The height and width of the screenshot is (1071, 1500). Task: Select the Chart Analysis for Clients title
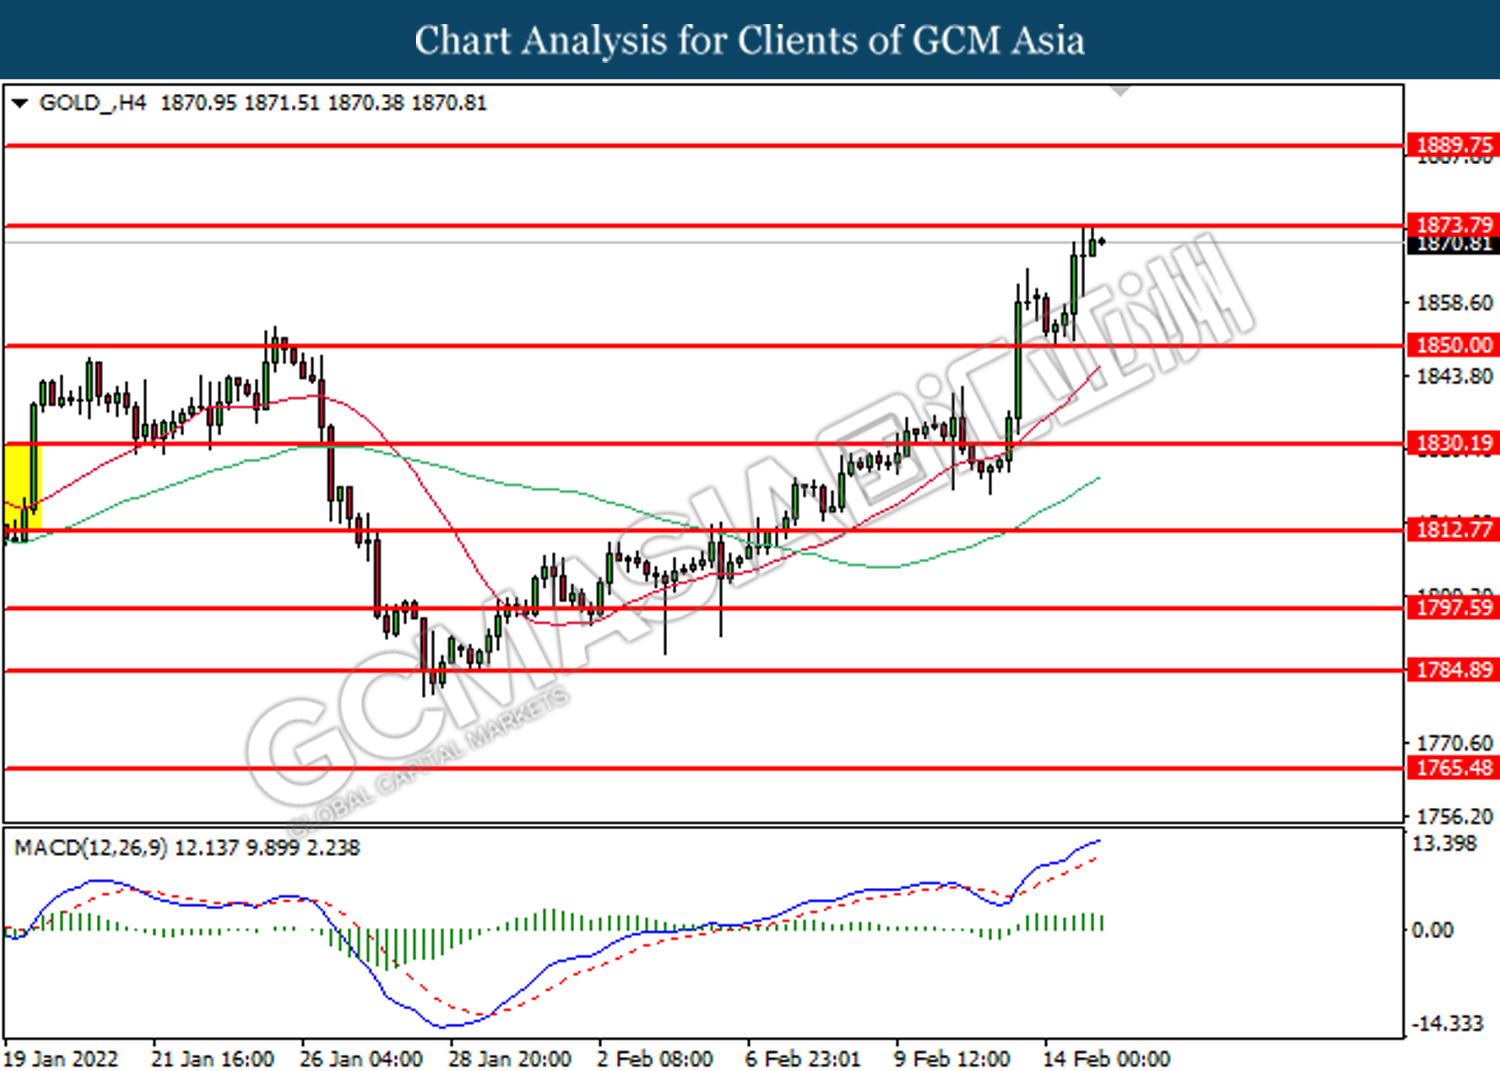click(749, 41)
